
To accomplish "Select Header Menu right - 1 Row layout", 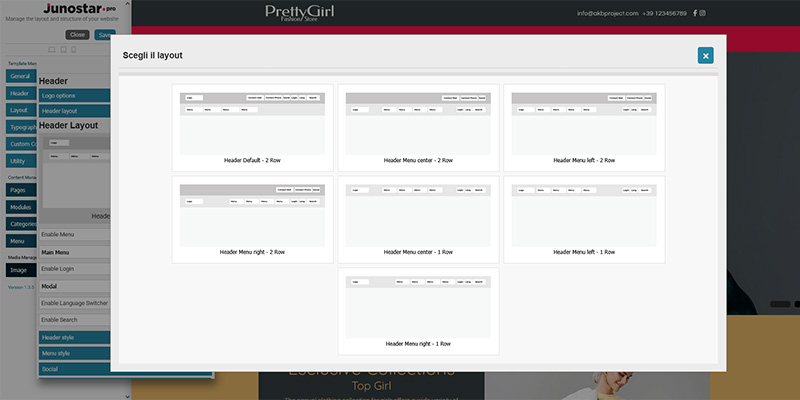I will tap(418, 311).
